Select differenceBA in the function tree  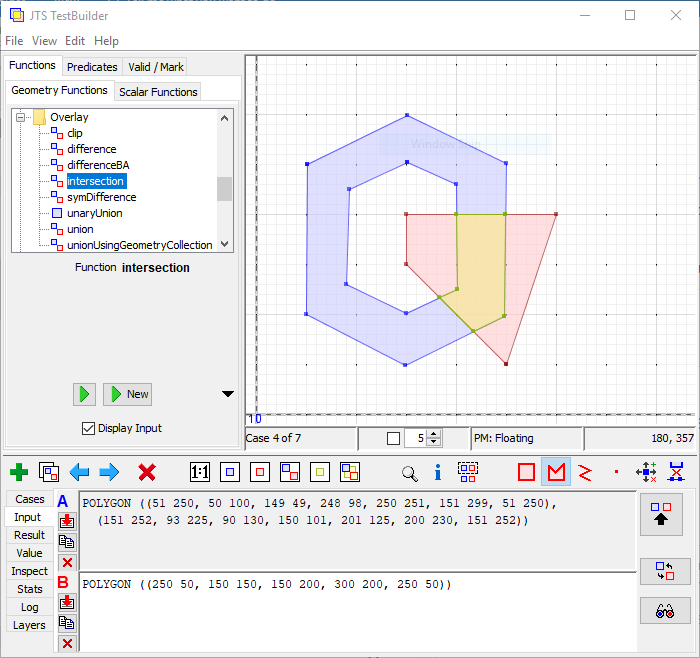coord(98,165)
